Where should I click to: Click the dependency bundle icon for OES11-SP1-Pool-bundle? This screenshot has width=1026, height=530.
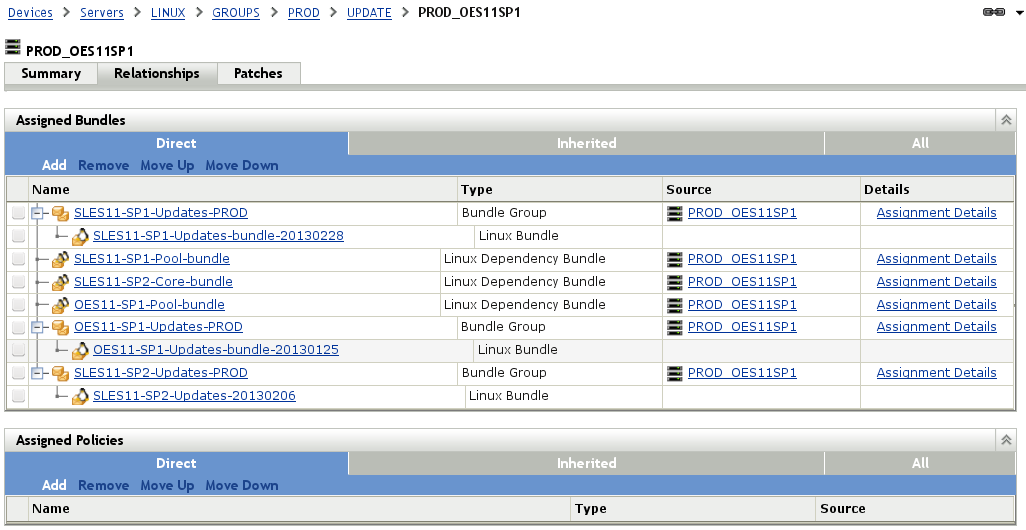(x=61, y=305)
